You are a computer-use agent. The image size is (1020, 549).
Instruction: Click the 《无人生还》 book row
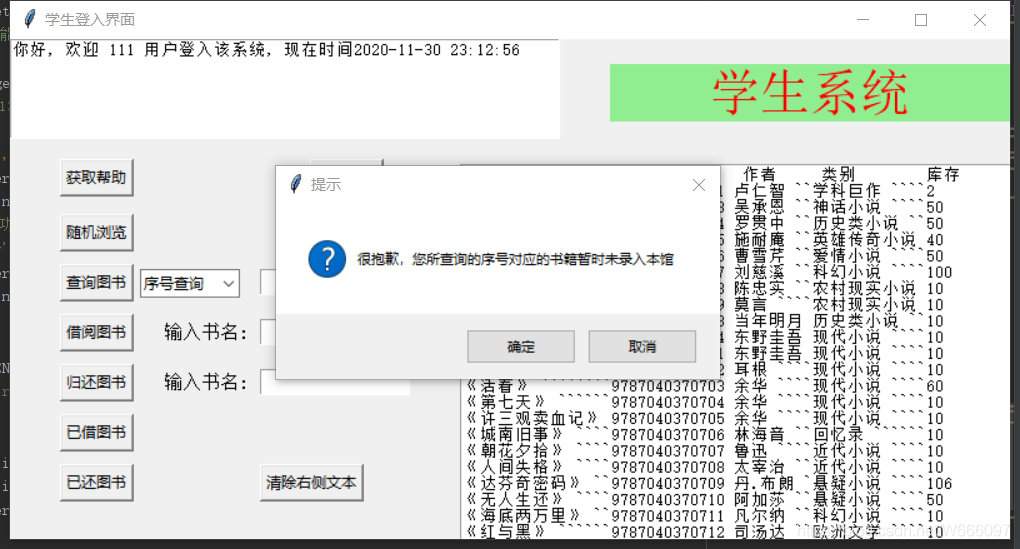705,500
